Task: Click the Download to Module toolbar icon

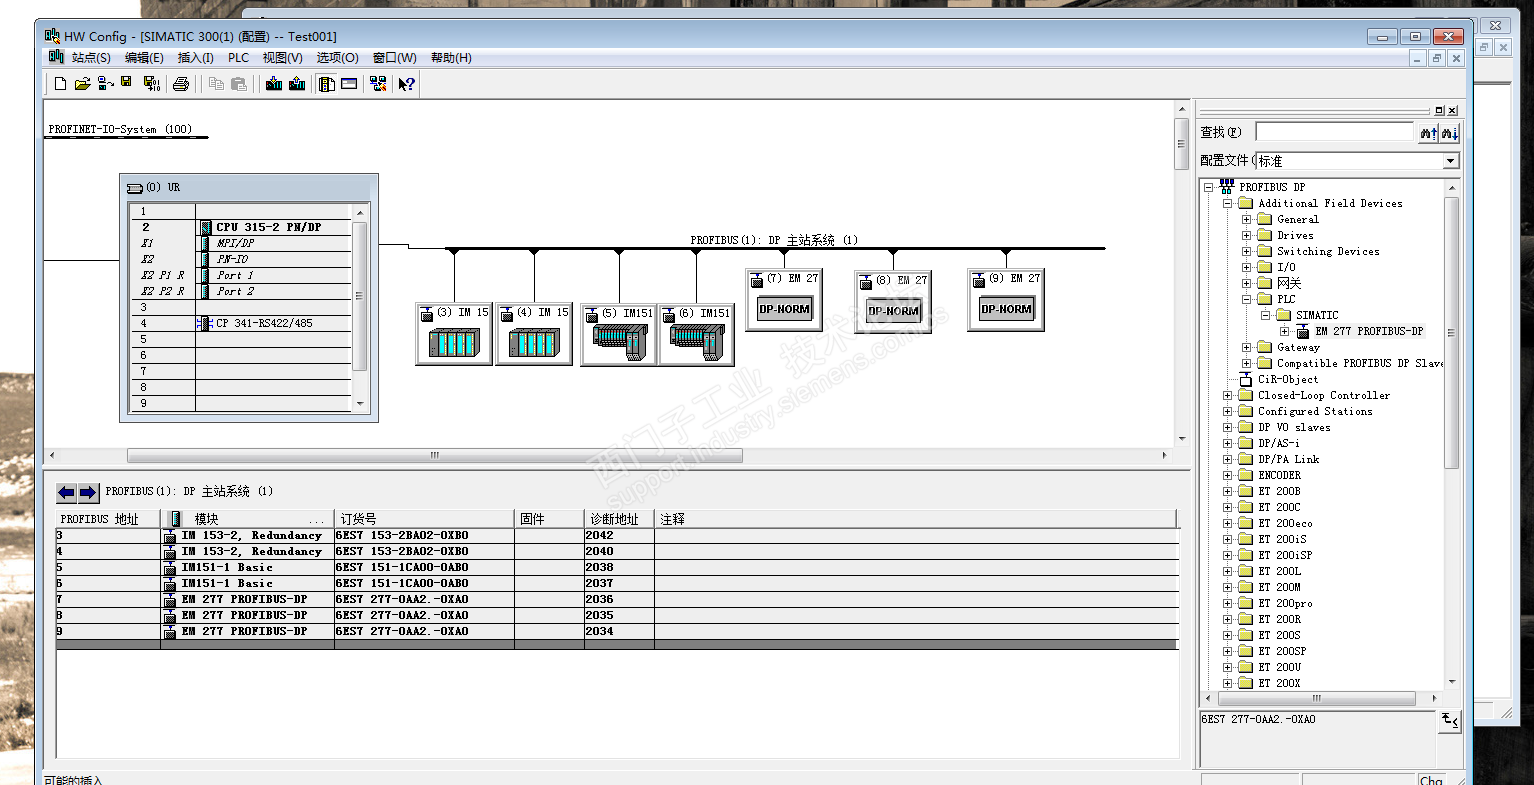Action: point(274,84)
